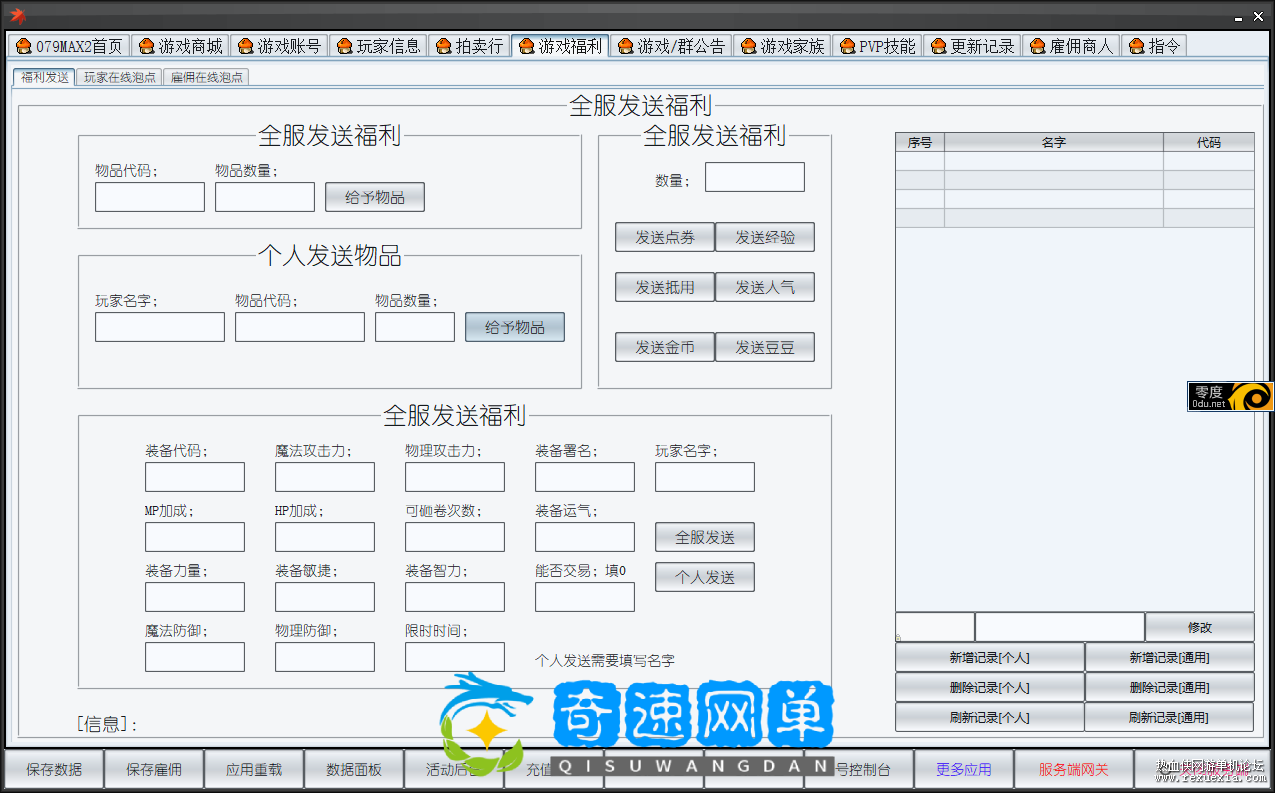Click the mushroom icon on 雇佣商人 tab

pyautogui.click(x=1037, y=46)
